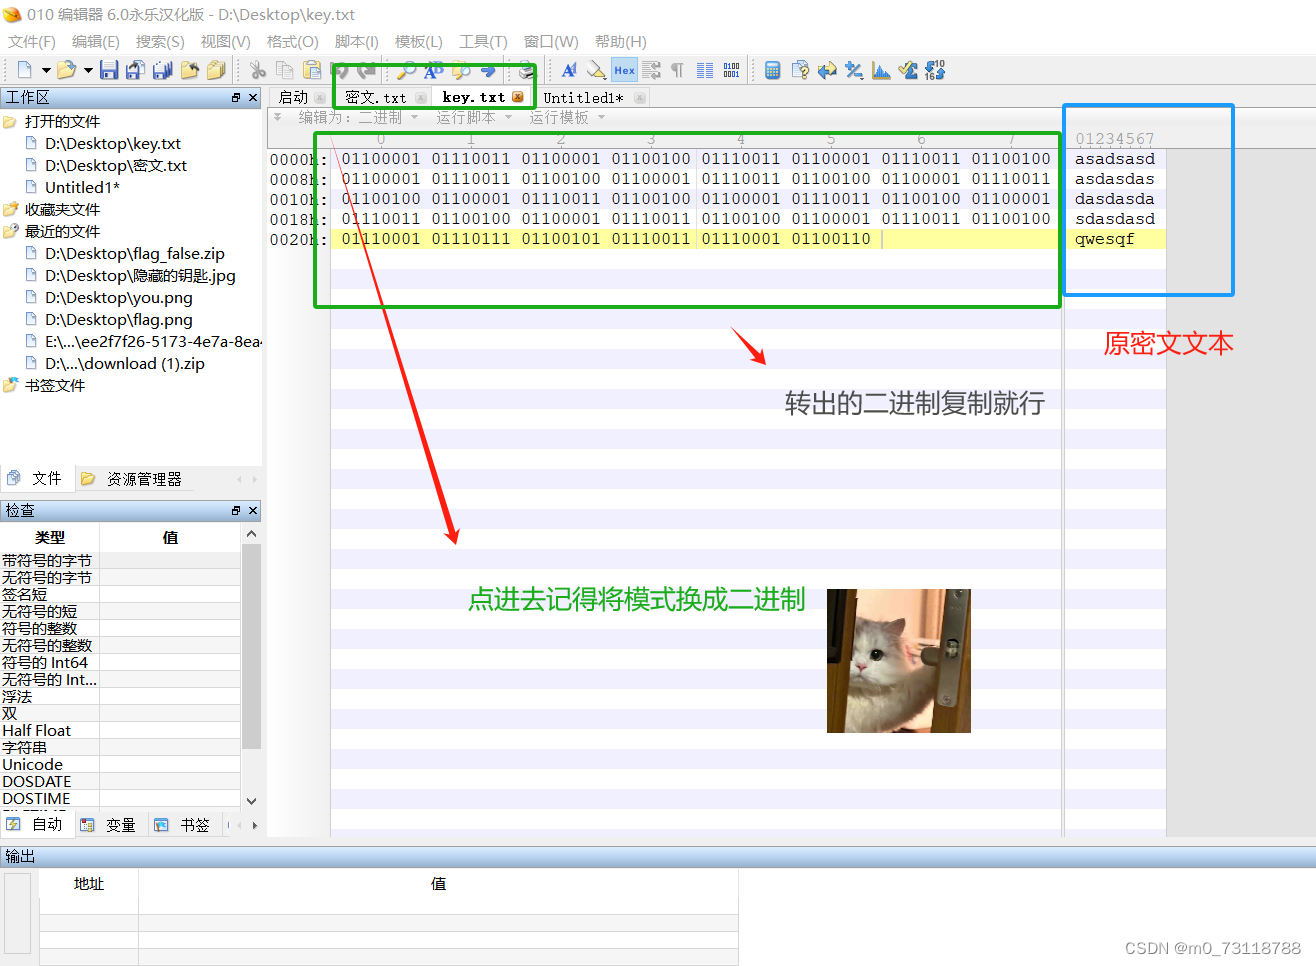Screen dimensions: 1316x966
Task: Expand the 运行脚本 dropdown
Action: (472, 117)
